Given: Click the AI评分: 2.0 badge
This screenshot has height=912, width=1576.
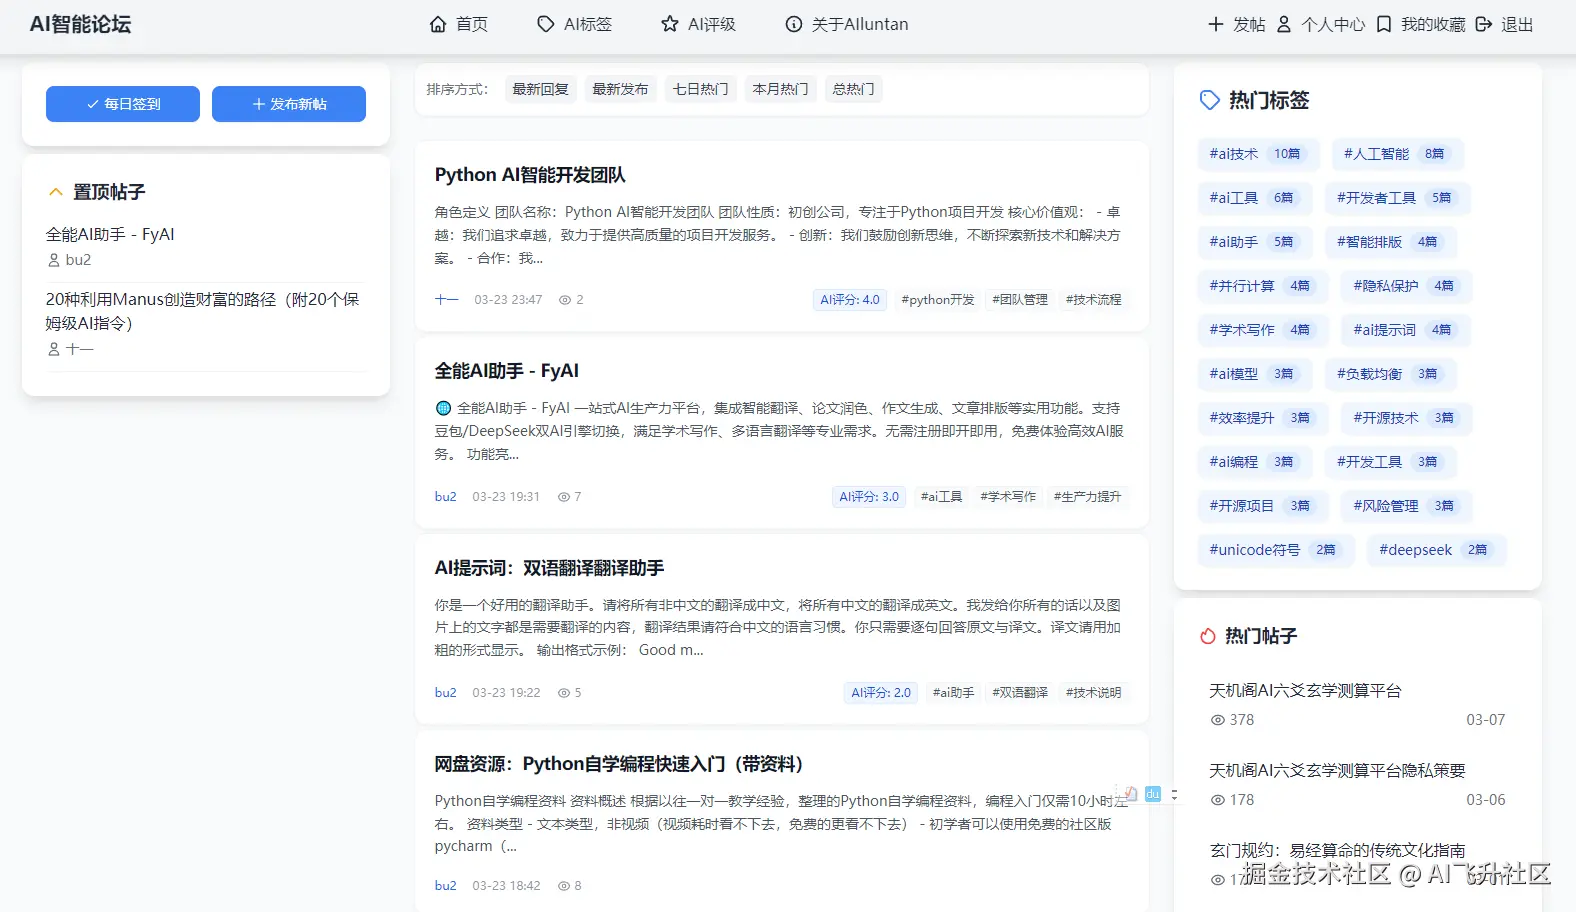Looking at the screenshot, I should (x=881, y=693).
